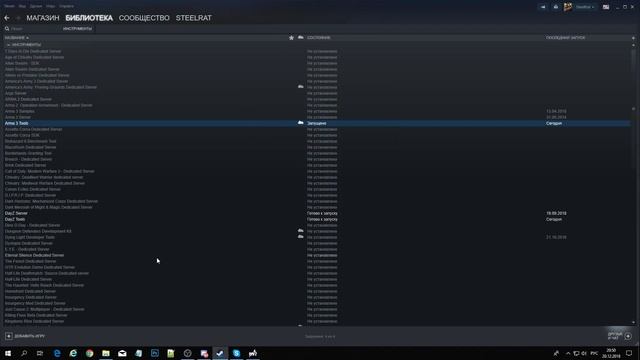Click the profile avatar picture

pyautogui.click(x=568, y=7)
